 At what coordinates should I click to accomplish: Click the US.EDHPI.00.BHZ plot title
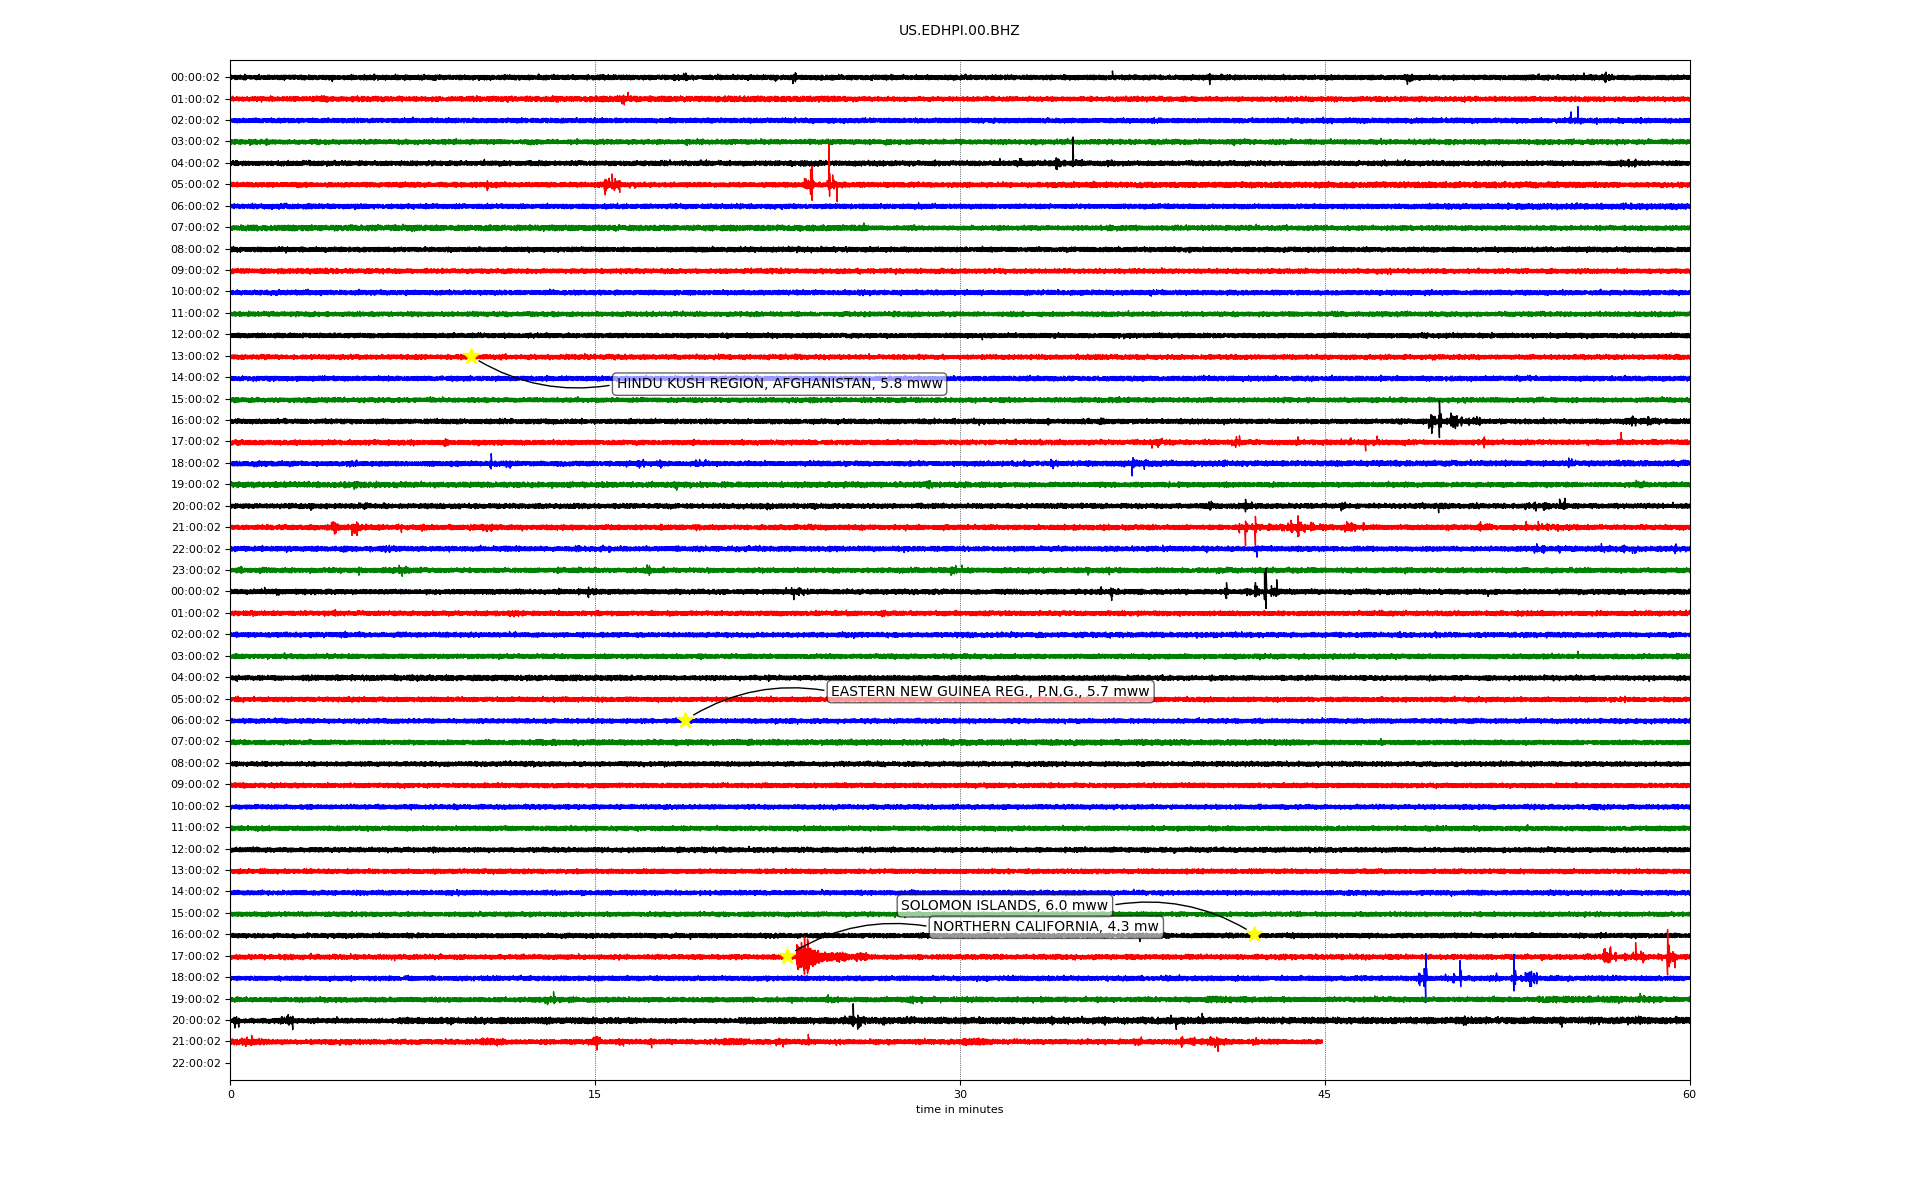click(x=958, y=31)
